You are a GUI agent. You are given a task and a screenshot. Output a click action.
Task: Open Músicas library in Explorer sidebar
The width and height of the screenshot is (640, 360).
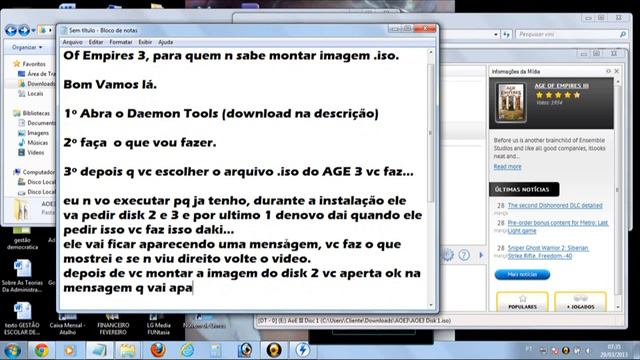coord(33,142)
